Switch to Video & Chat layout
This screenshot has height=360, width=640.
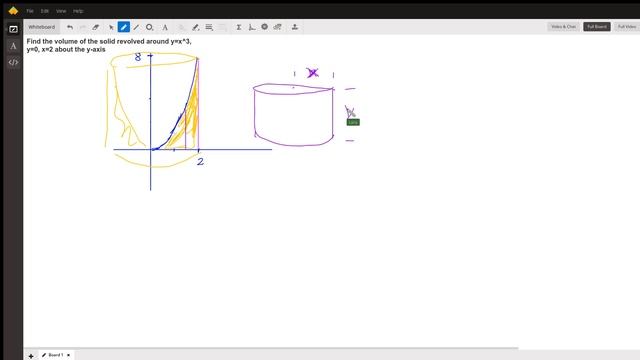point(563,27)
